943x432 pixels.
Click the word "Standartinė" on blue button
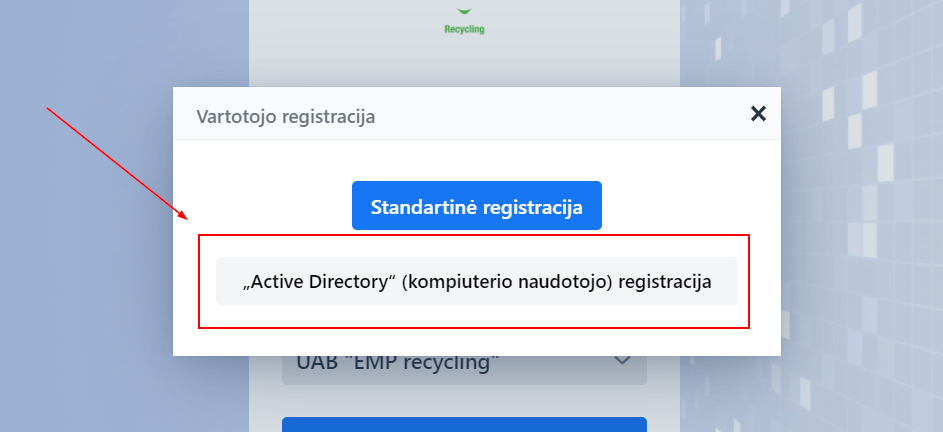pyautogui.click(x=424, y=207)
